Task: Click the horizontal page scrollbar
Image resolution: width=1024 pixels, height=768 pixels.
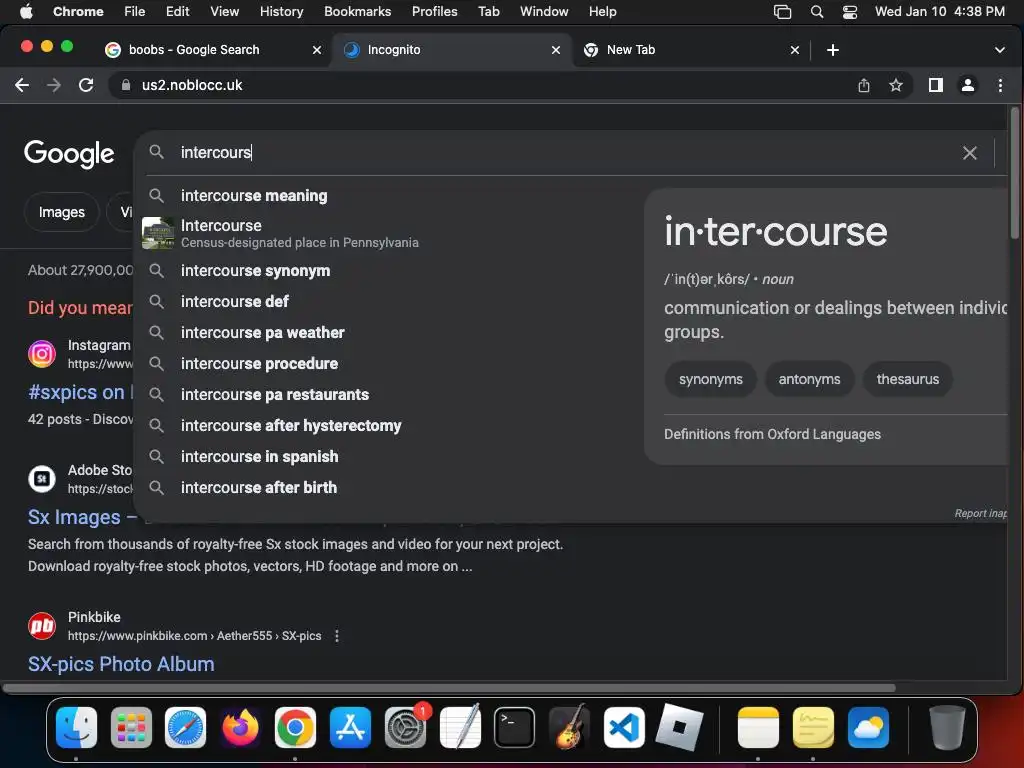Action: point(449,688)
